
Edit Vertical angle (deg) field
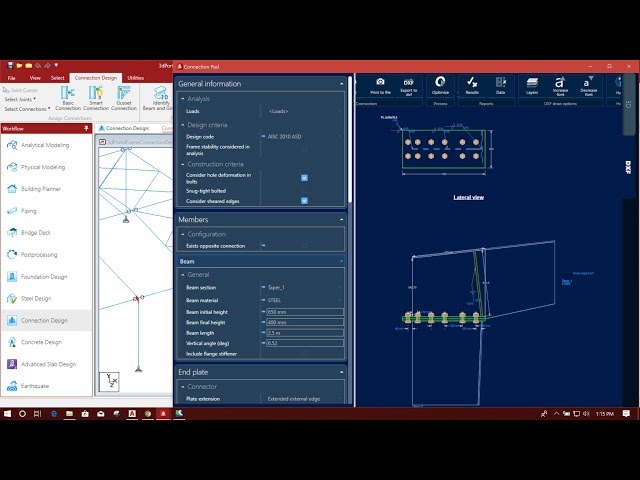click(304, 343)
